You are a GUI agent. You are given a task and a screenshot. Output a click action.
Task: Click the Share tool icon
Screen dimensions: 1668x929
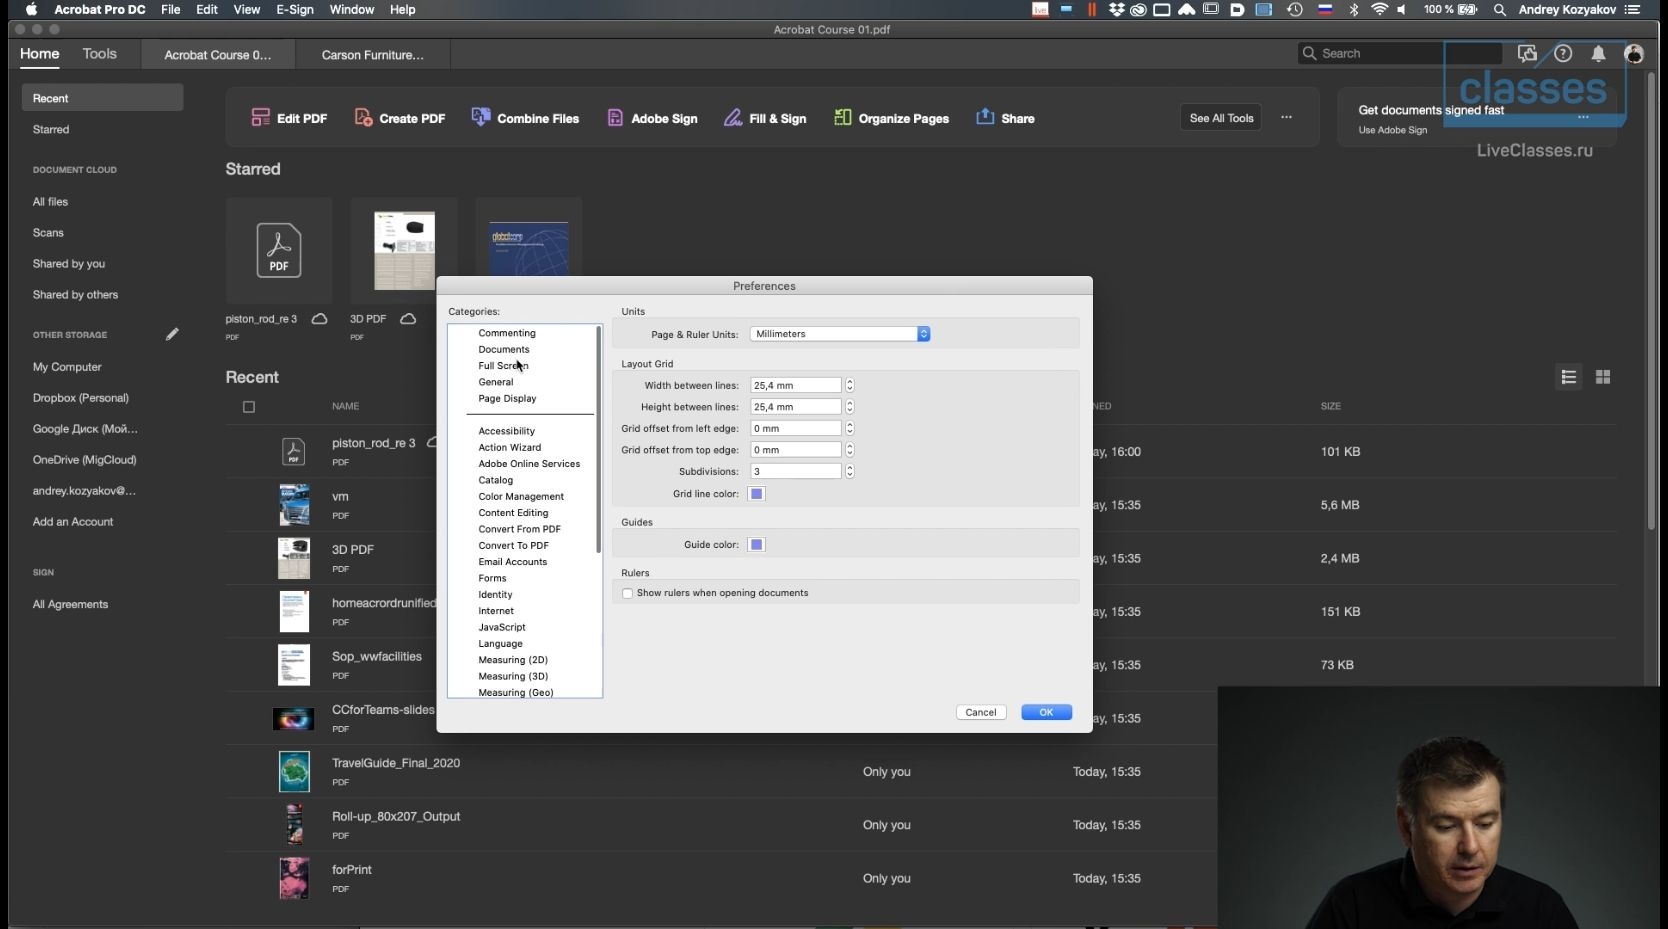pos(985,117)
